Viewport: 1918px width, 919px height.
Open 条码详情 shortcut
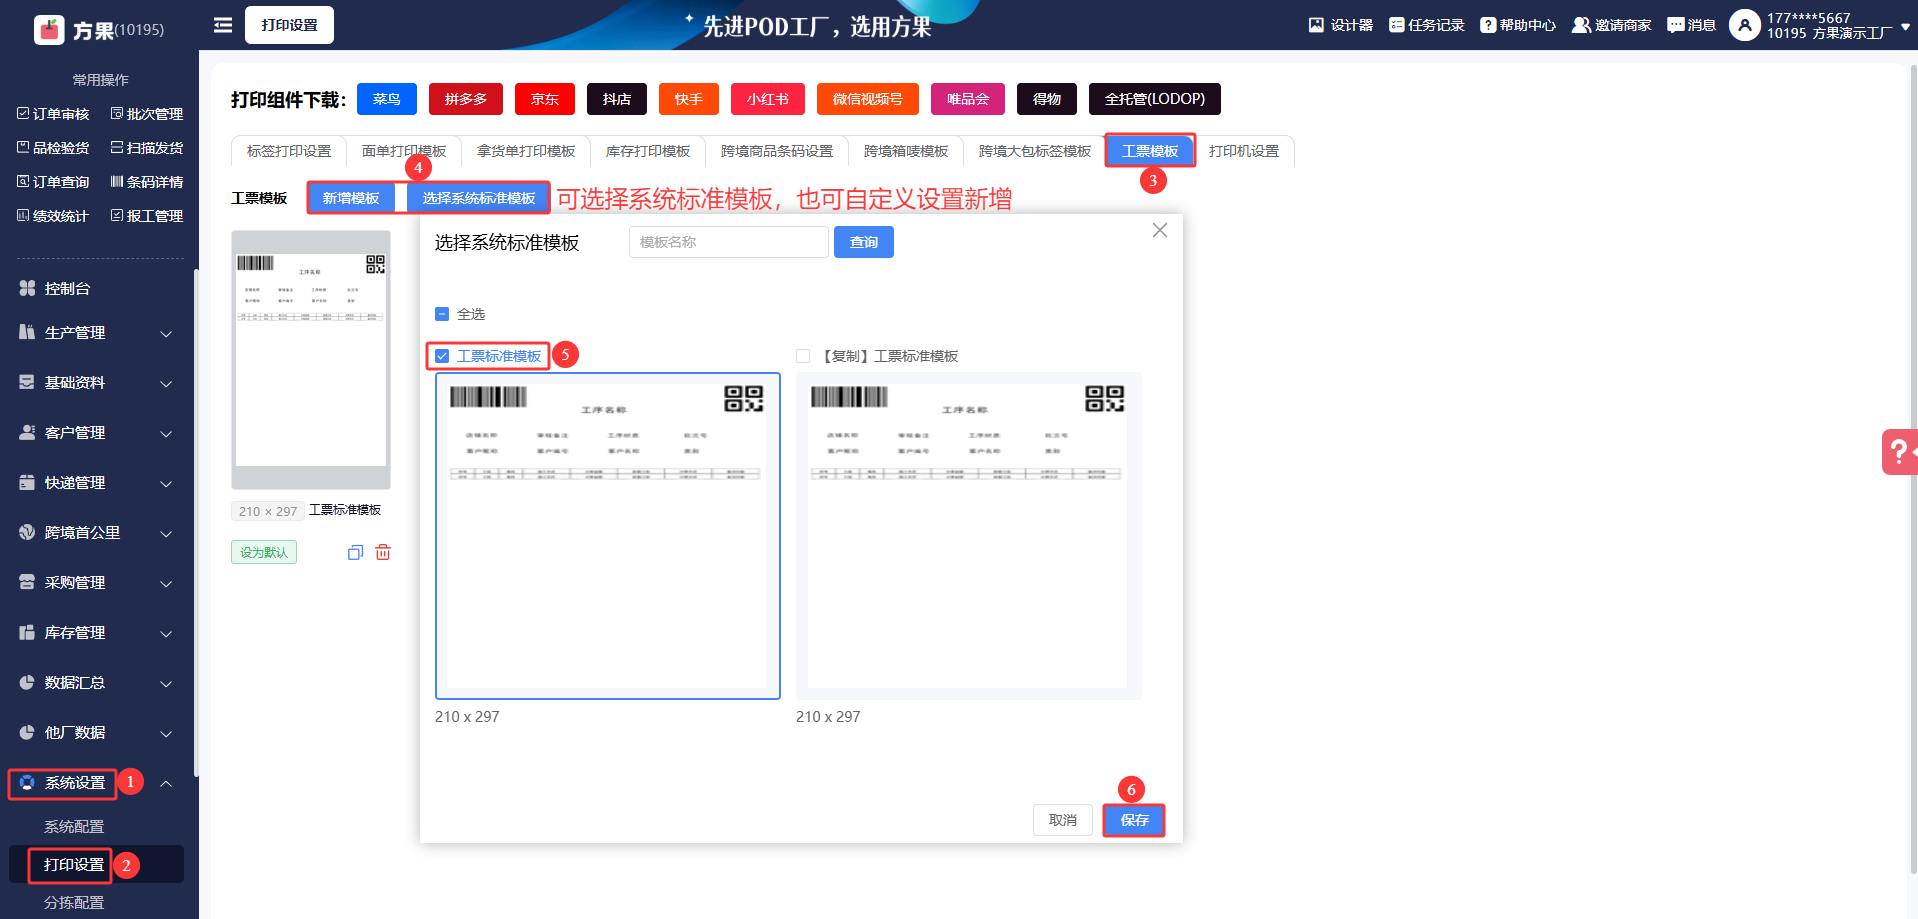coord(147,182)
